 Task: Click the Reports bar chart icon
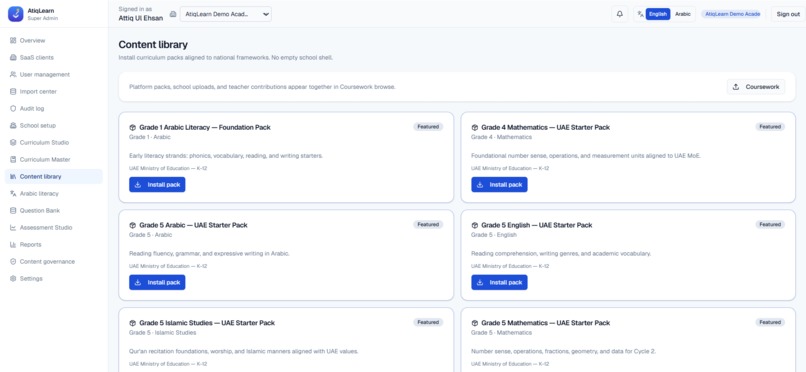[x=13, y=245]
